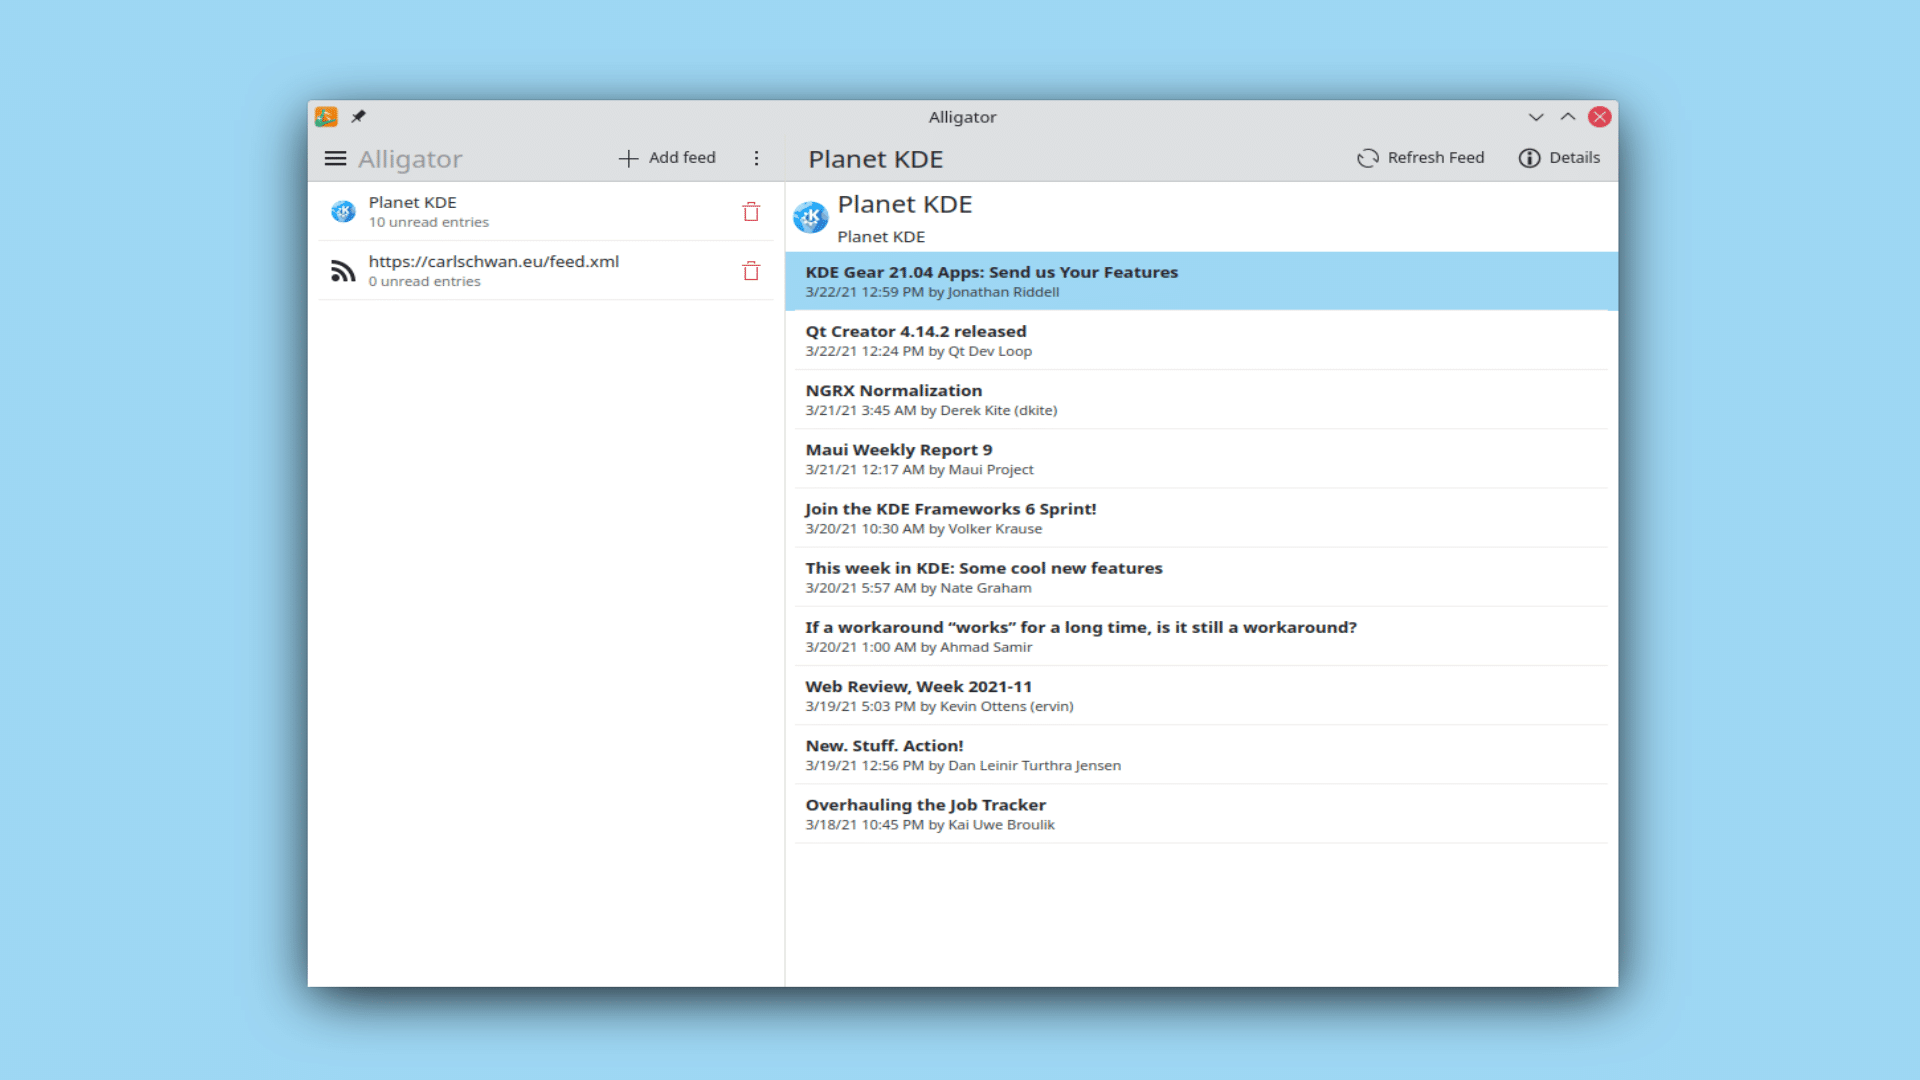Click the Alligator sidebar title
The height and width of the screenshot is (1080, 1920).
410,159
